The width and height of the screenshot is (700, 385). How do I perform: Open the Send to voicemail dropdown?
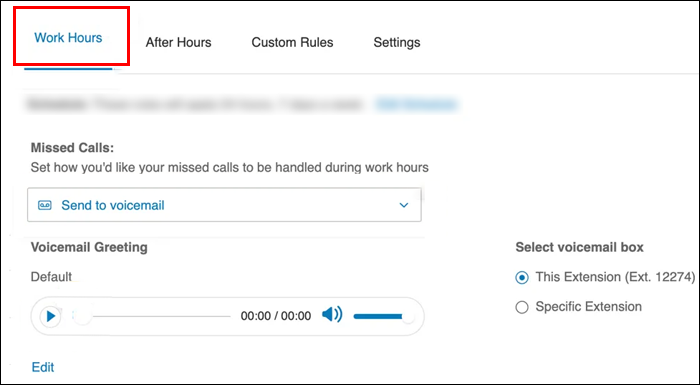(x=224, y=205)
